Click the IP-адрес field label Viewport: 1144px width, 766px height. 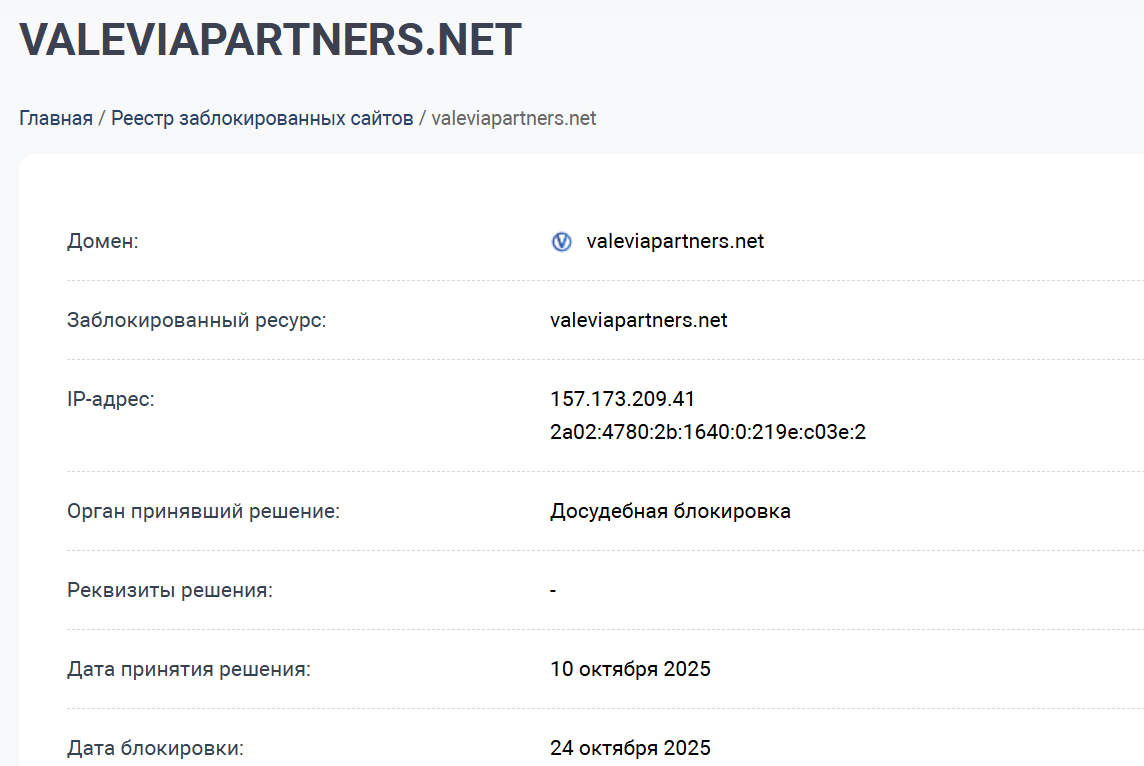pos(108,398)
